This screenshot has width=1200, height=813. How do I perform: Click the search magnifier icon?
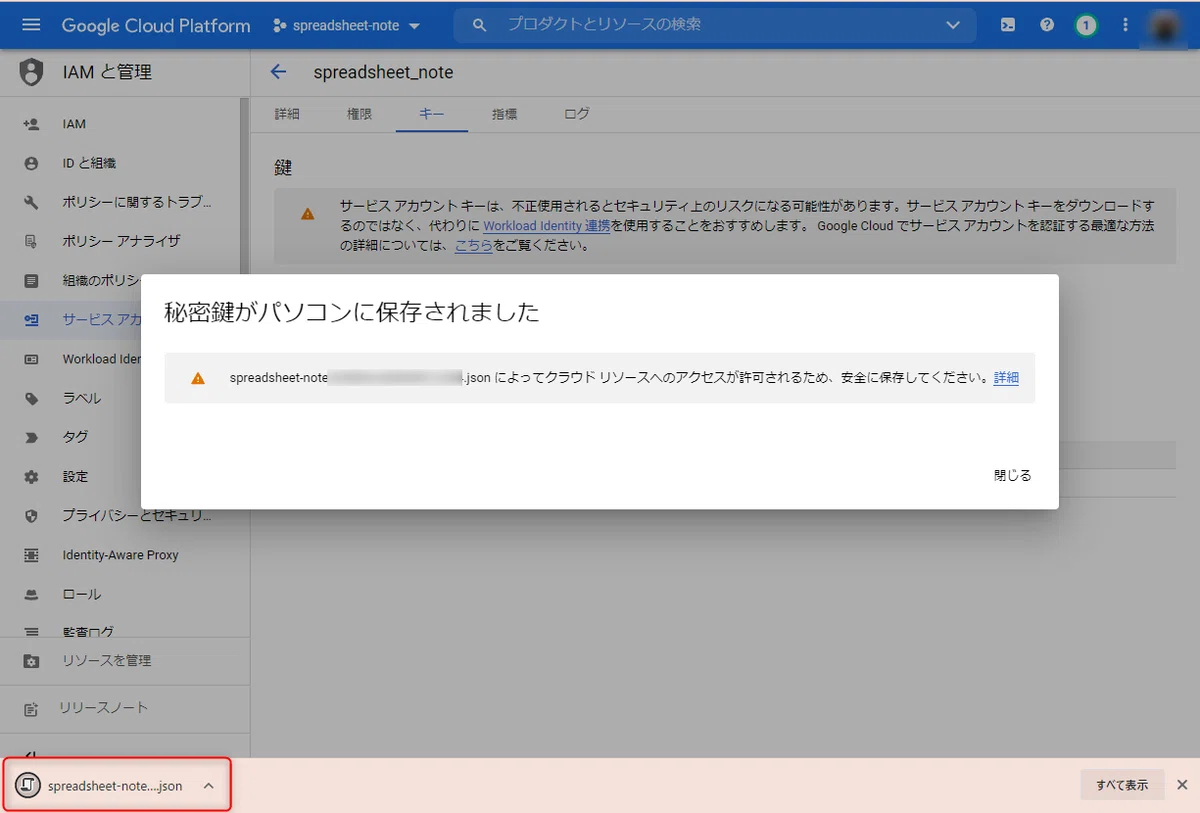pyautogui.click(x=479, y=25)
